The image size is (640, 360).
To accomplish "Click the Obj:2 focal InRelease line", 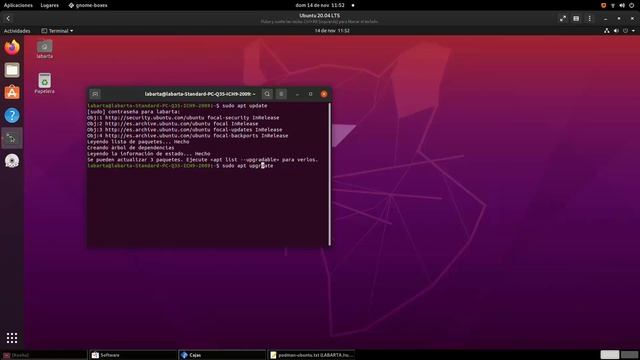I will pos(173,124).
